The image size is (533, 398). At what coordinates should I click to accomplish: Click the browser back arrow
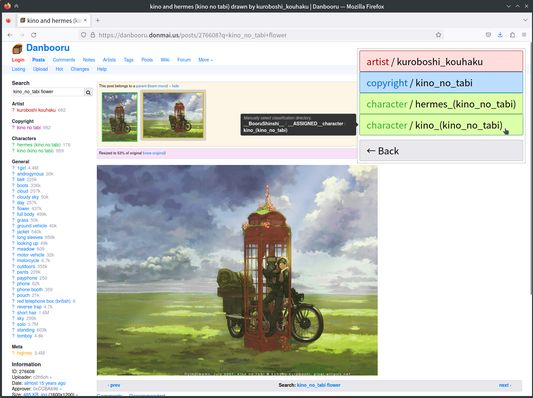click(10, 35)
